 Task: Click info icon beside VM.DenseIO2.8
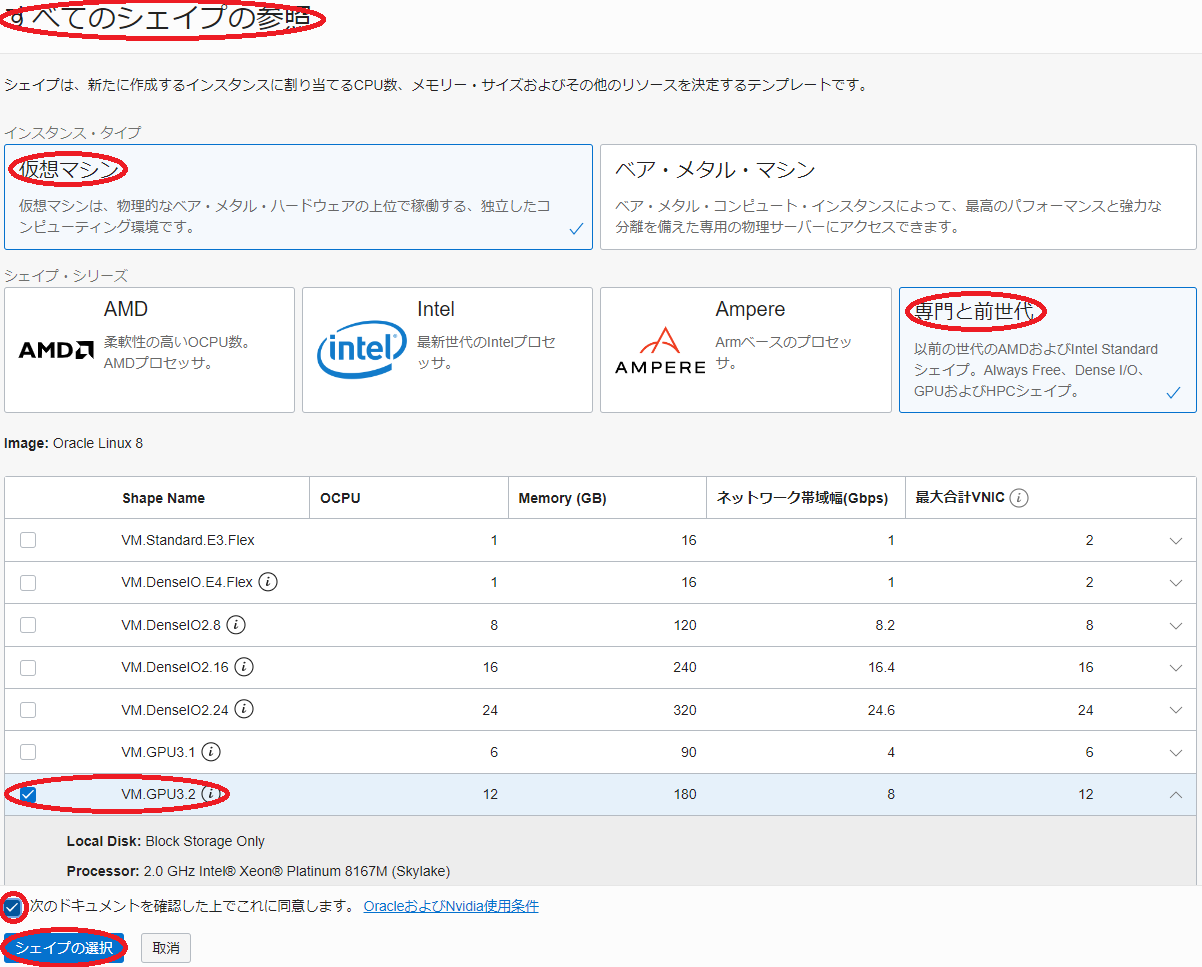[236, 625]
